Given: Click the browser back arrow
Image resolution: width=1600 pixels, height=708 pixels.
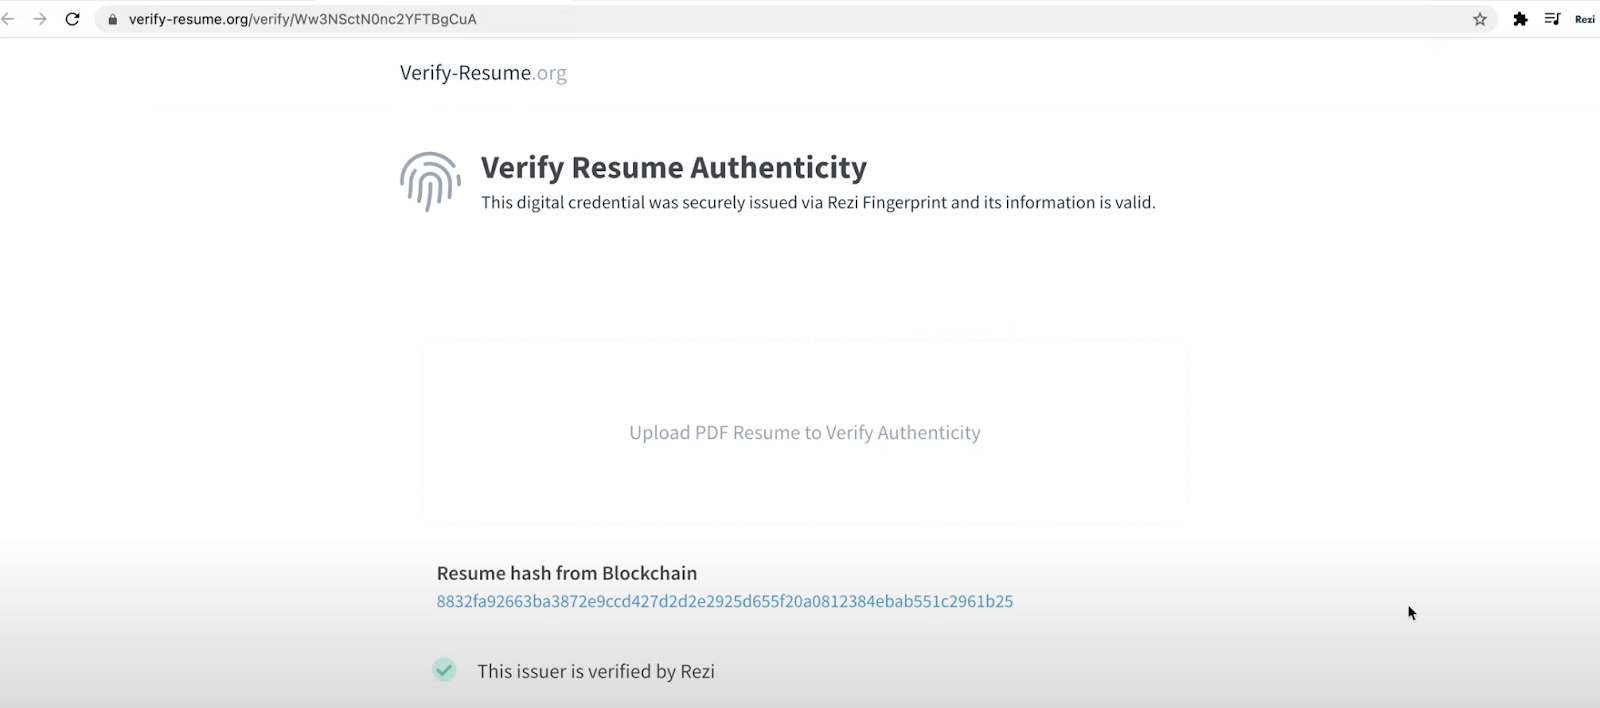Looking at the screenshot, I should pos(8,19).
